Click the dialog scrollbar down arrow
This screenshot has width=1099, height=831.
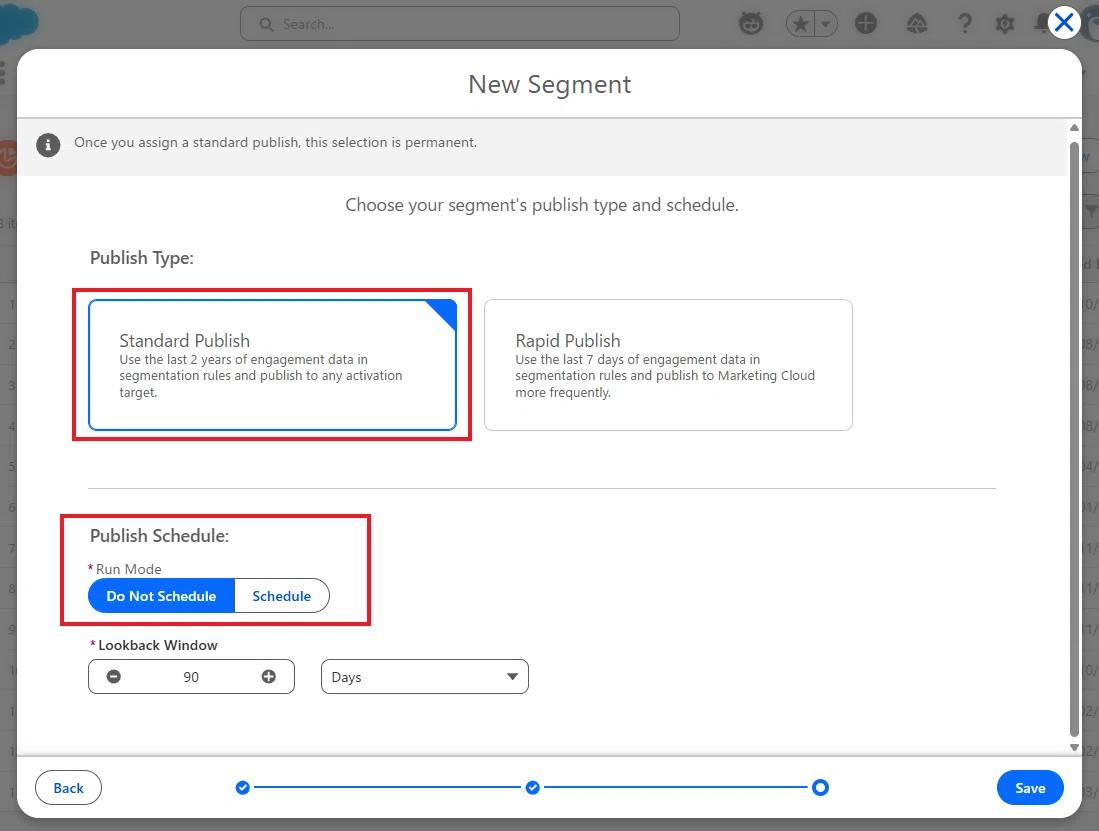point(1074,747)
